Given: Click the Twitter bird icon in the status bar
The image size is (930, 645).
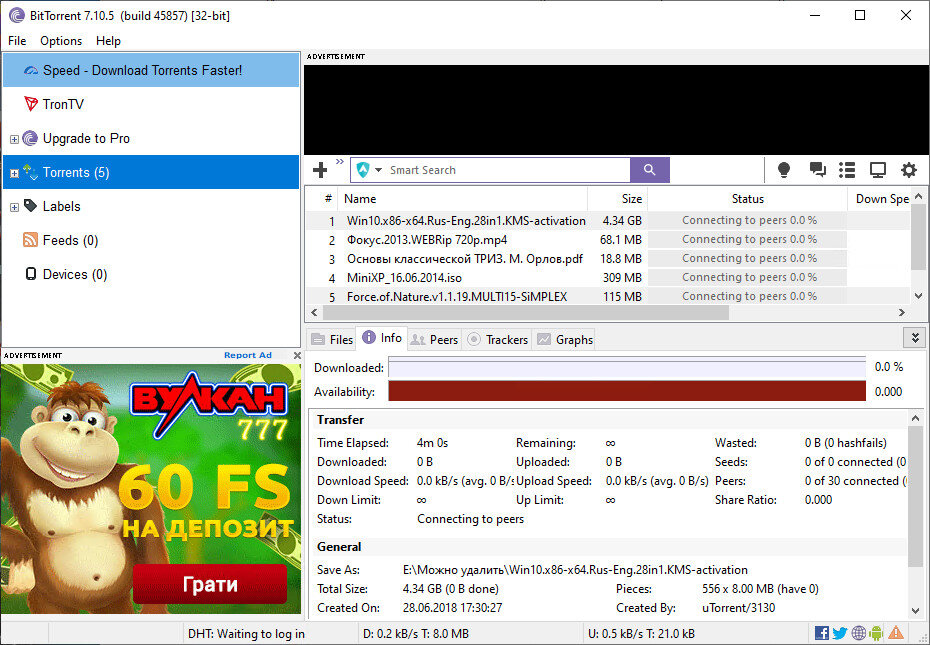Looking at the screenshot, I should coord(839,633).
